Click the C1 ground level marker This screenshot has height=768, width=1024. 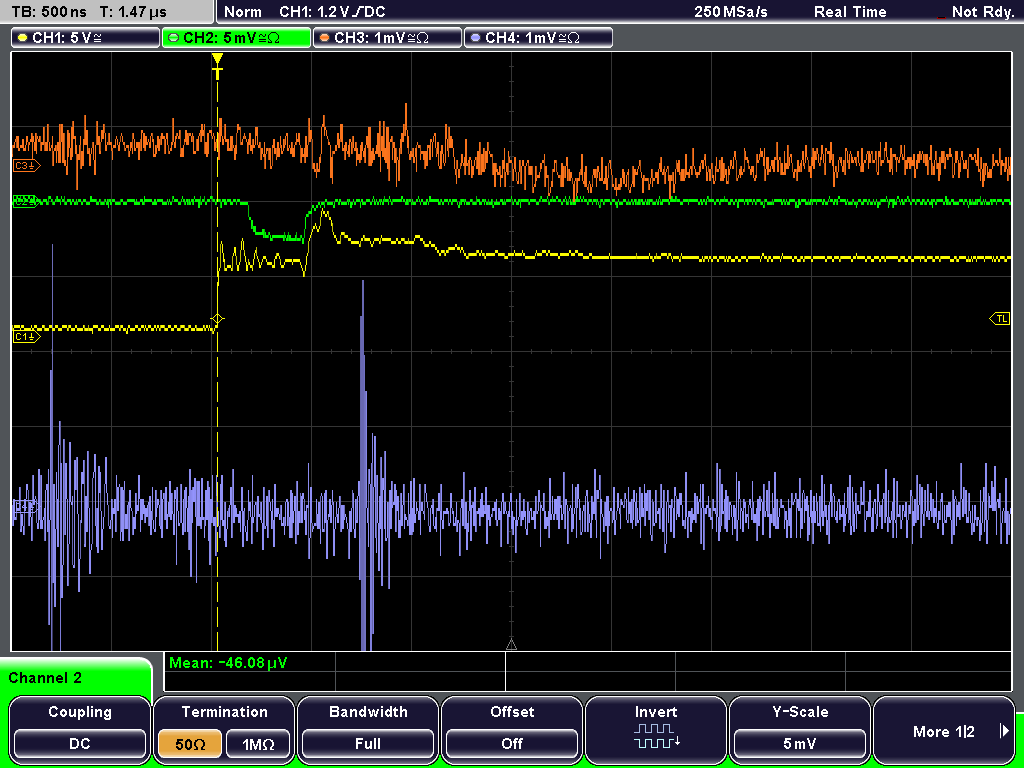27,336
